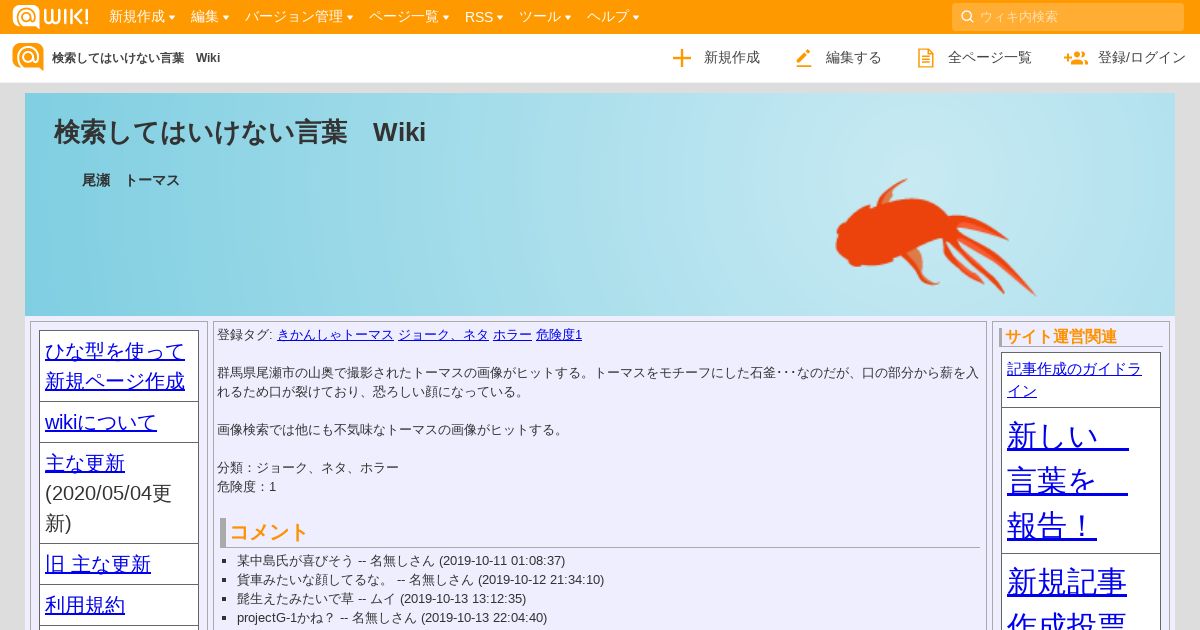Open 新規記事作成投票 link in right sidebar
Screen dimensions: 1200x630
coord(1067,596)
